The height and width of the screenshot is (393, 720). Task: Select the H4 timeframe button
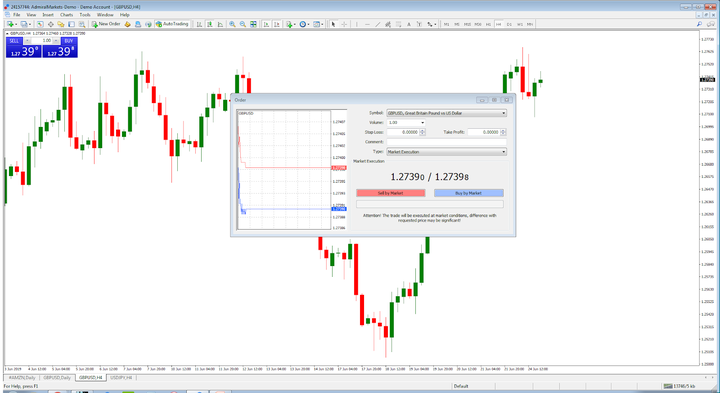coord(499,24)
